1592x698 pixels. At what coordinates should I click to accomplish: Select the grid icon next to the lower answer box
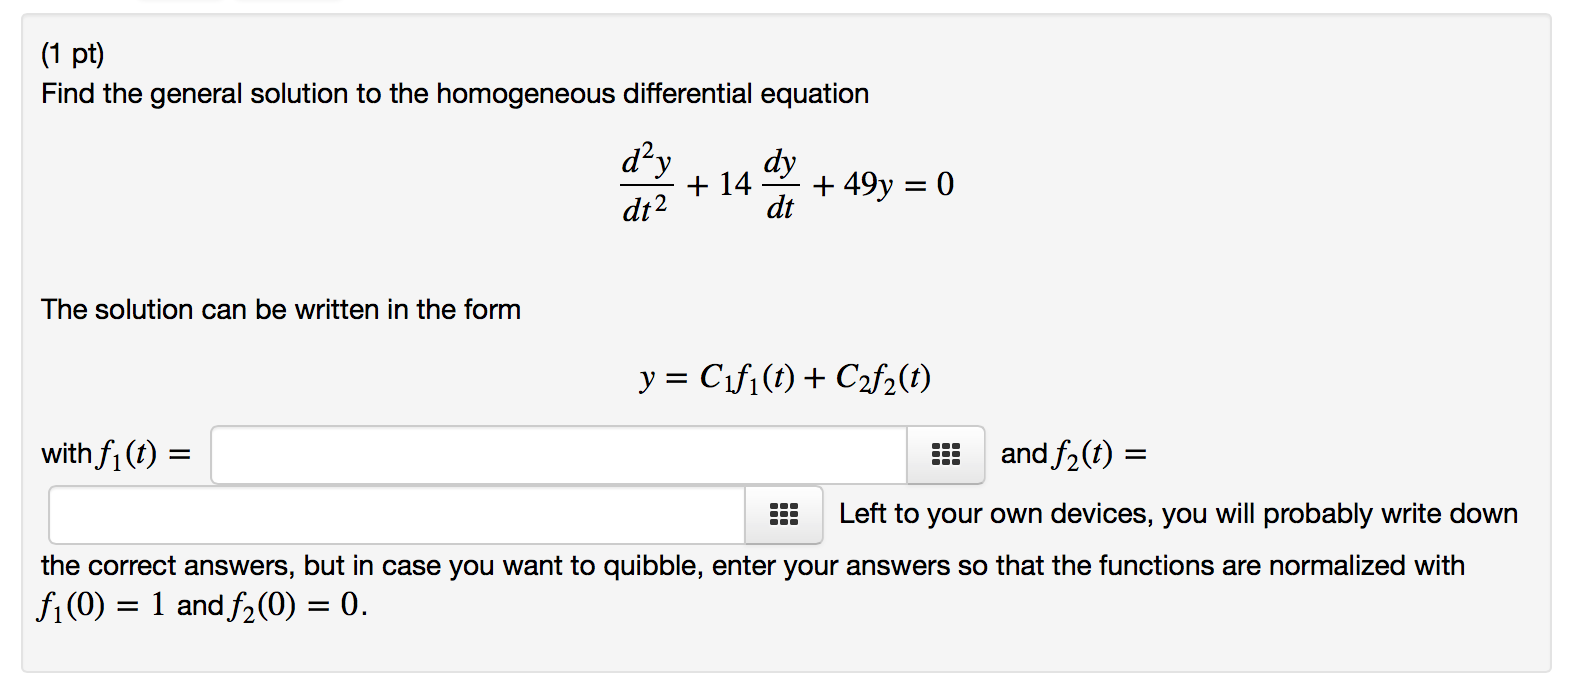[783, 514]
